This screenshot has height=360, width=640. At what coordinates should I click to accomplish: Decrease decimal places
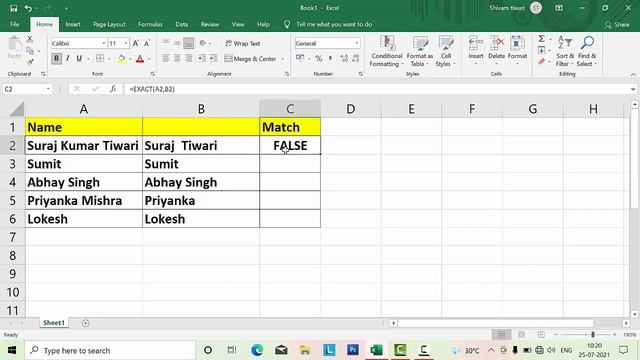point(356,58)
